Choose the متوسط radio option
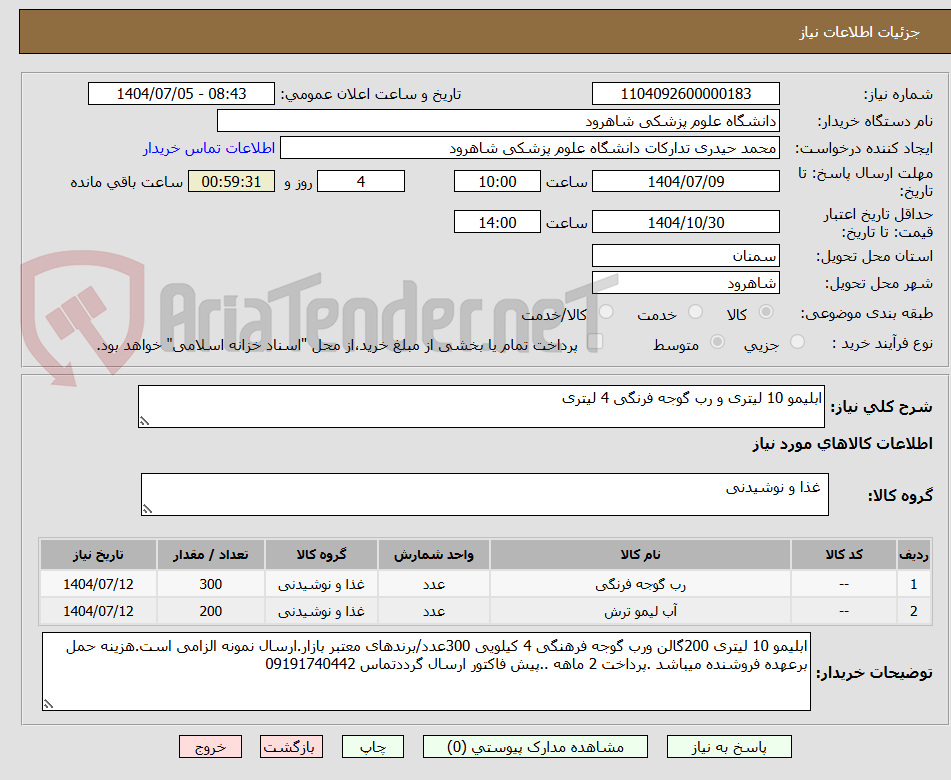Viewport: 951px width, 780px height. pyautogui.click(x=719, y=342)
